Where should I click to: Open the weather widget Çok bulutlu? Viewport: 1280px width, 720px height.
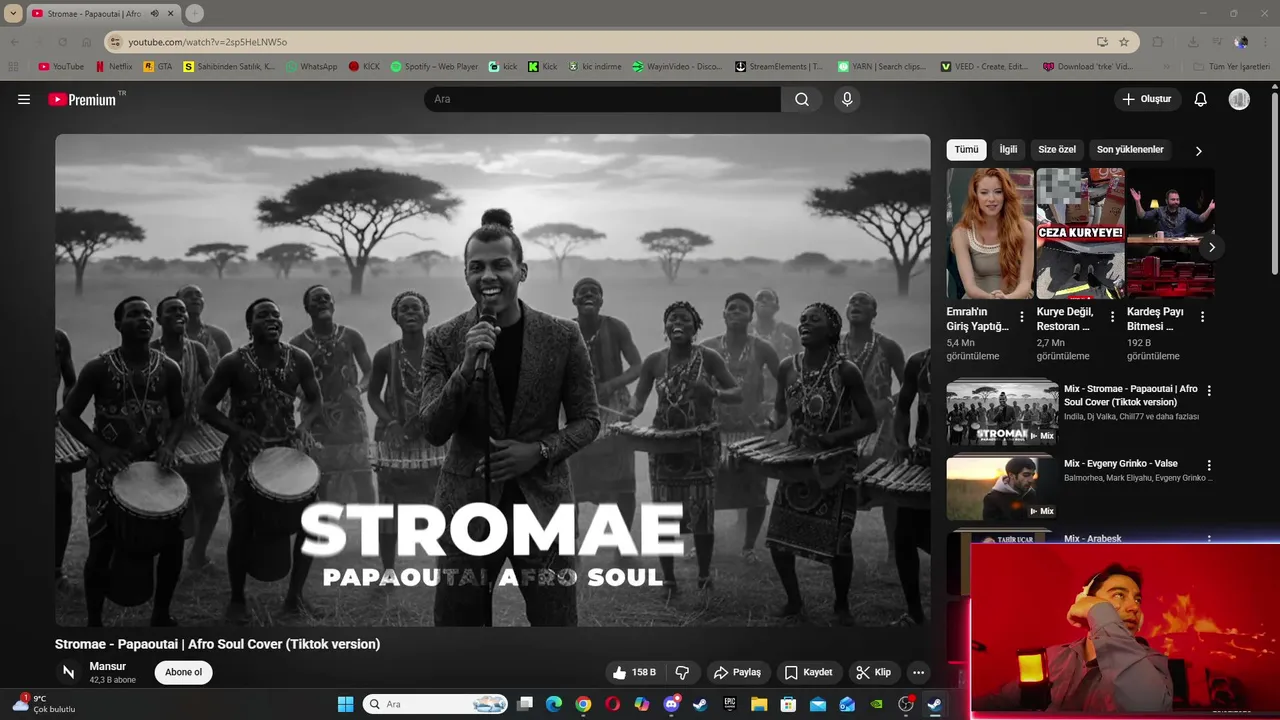[44, 704]
